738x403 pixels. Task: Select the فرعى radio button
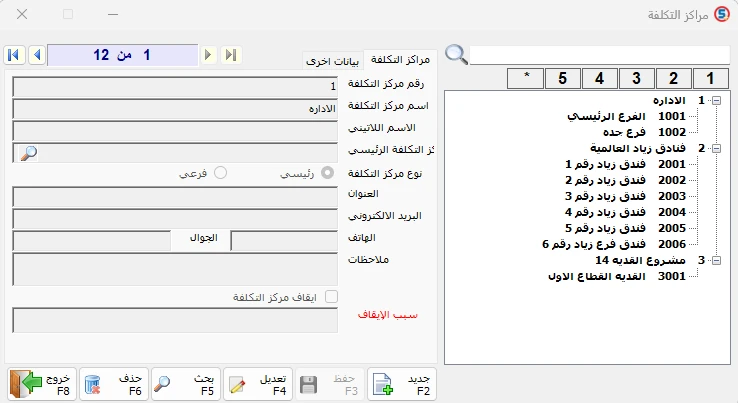220,173
